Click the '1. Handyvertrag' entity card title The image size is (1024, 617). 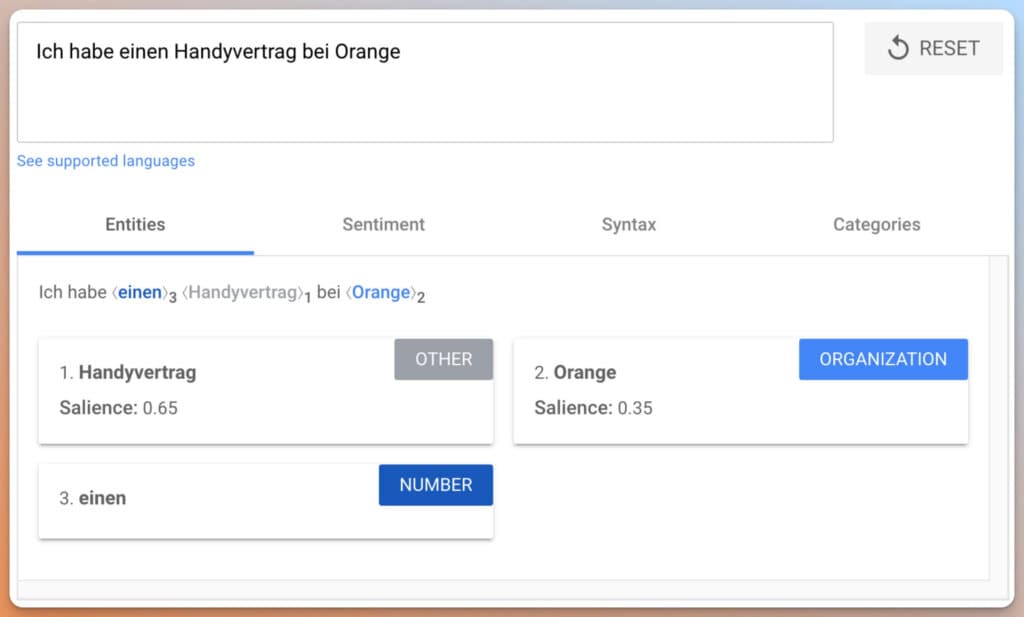pos(127,373)
